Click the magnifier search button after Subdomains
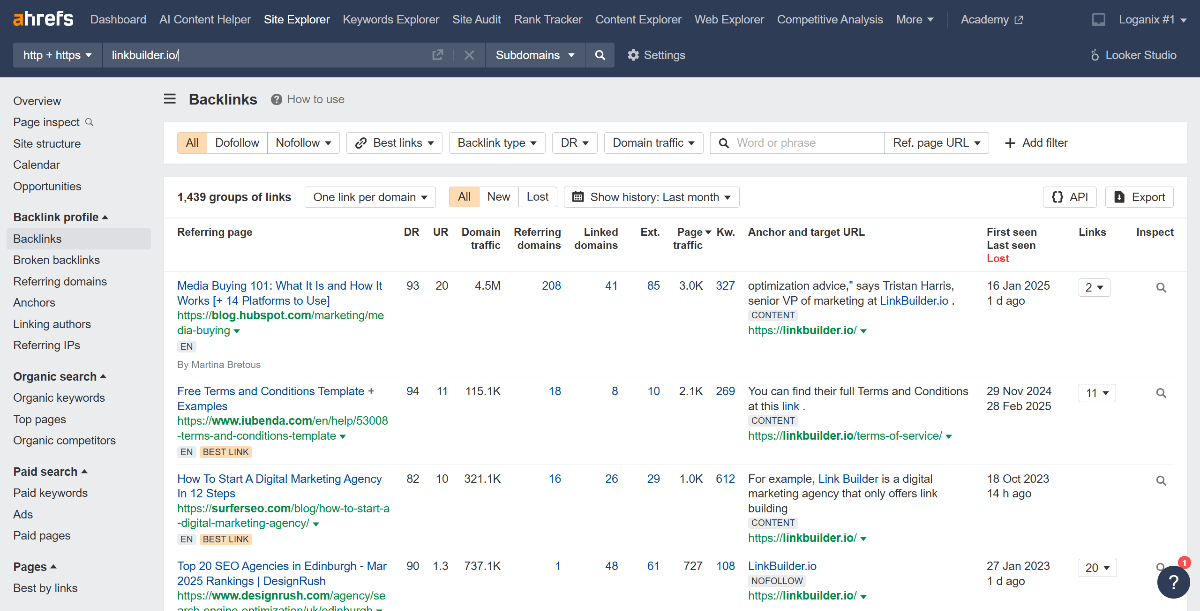The width and height of the screenshot is (1200, 611). [x=600, y=55]
